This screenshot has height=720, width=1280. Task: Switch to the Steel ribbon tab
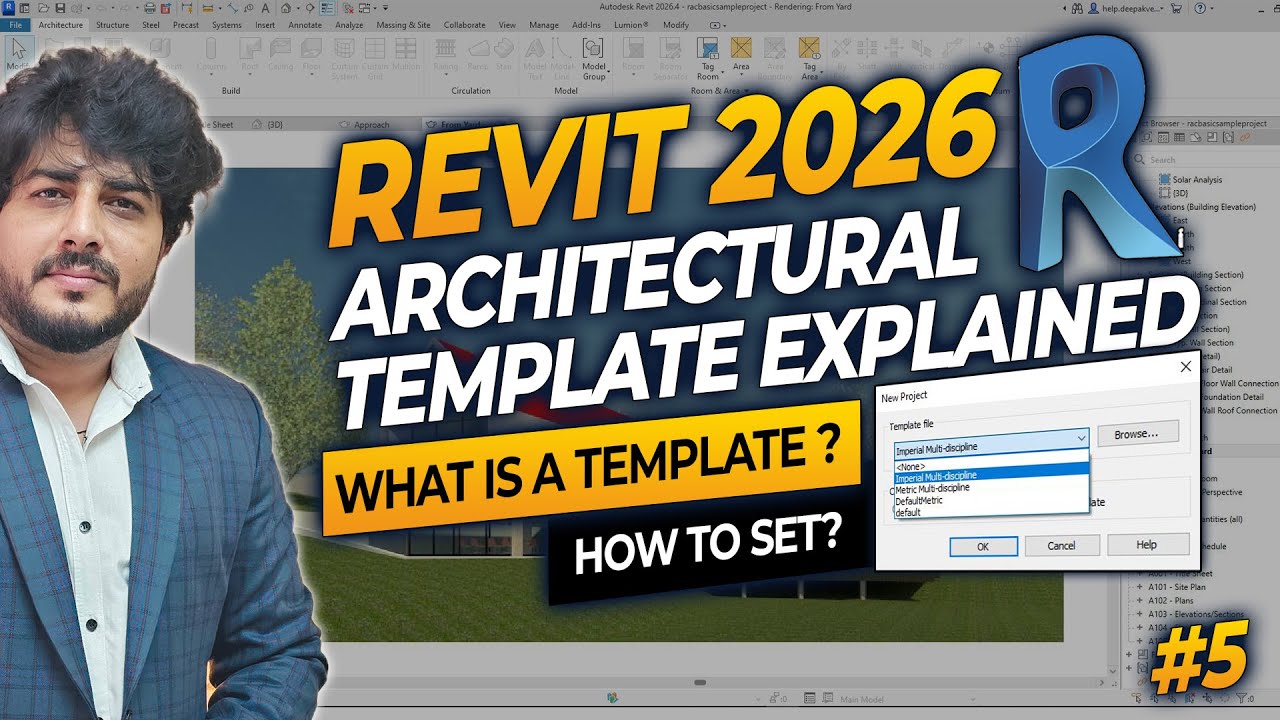coord(151,24)
